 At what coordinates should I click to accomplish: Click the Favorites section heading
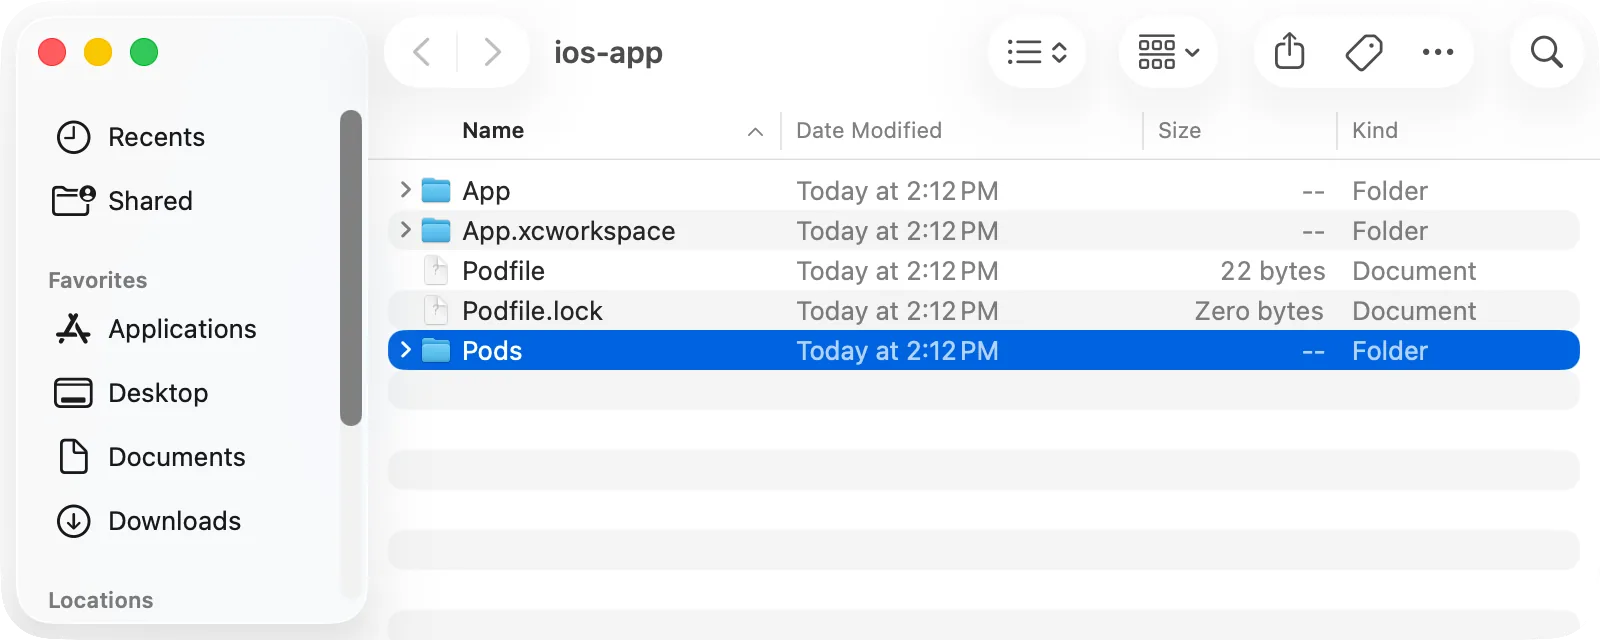point(98,281)
